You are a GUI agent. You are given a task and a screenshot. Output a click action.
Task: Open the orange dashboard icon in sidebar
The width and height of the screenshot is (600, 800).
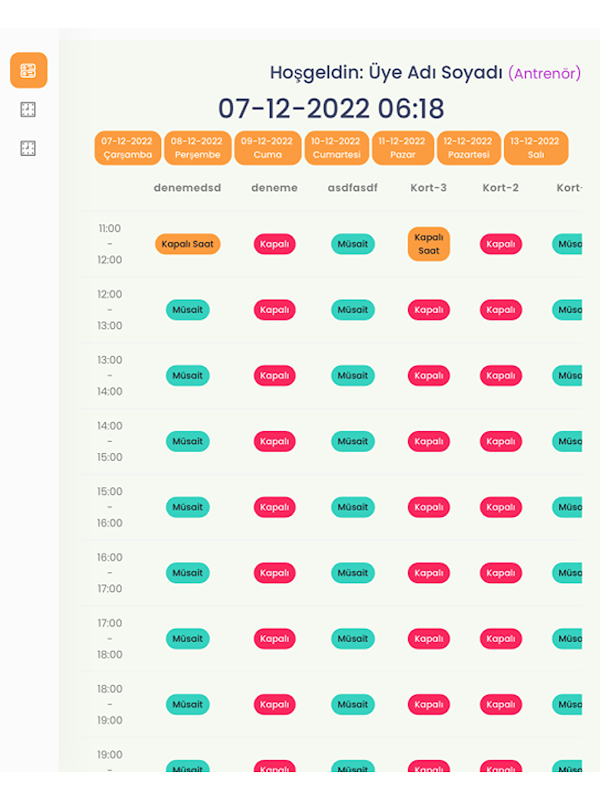click(x=28, y=70)
